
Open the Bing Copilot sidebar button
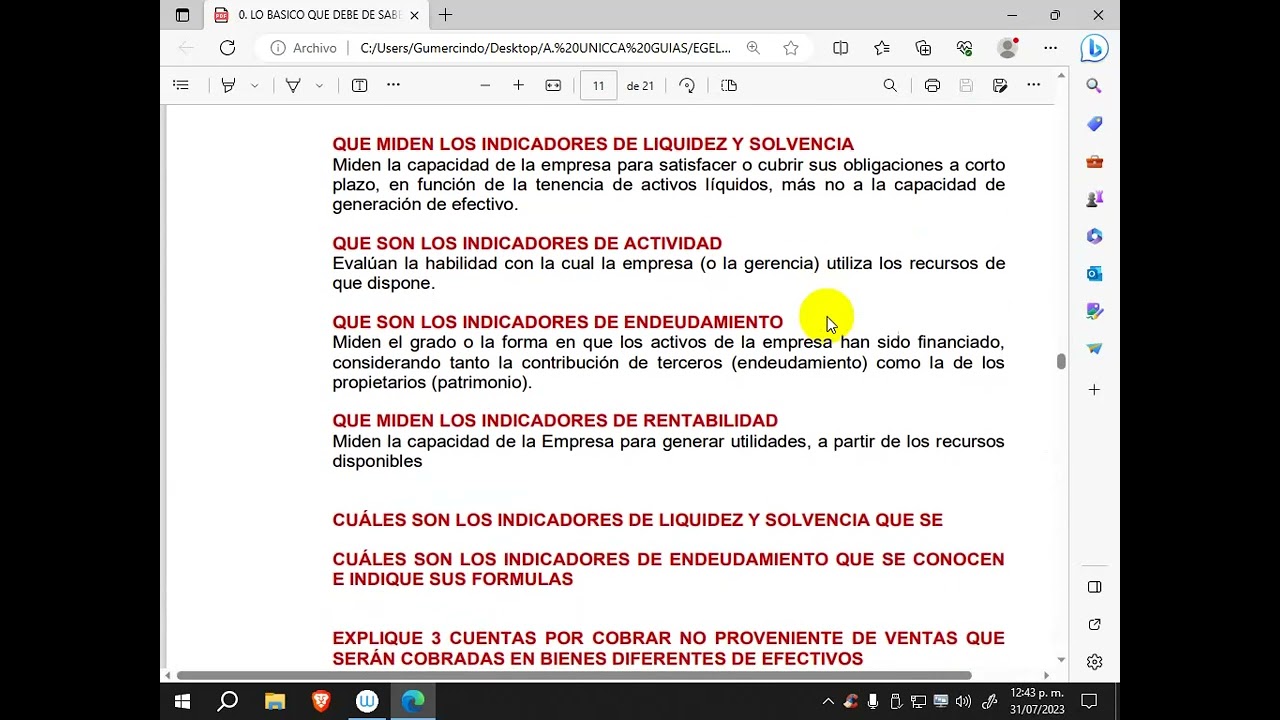point(1094,48)
